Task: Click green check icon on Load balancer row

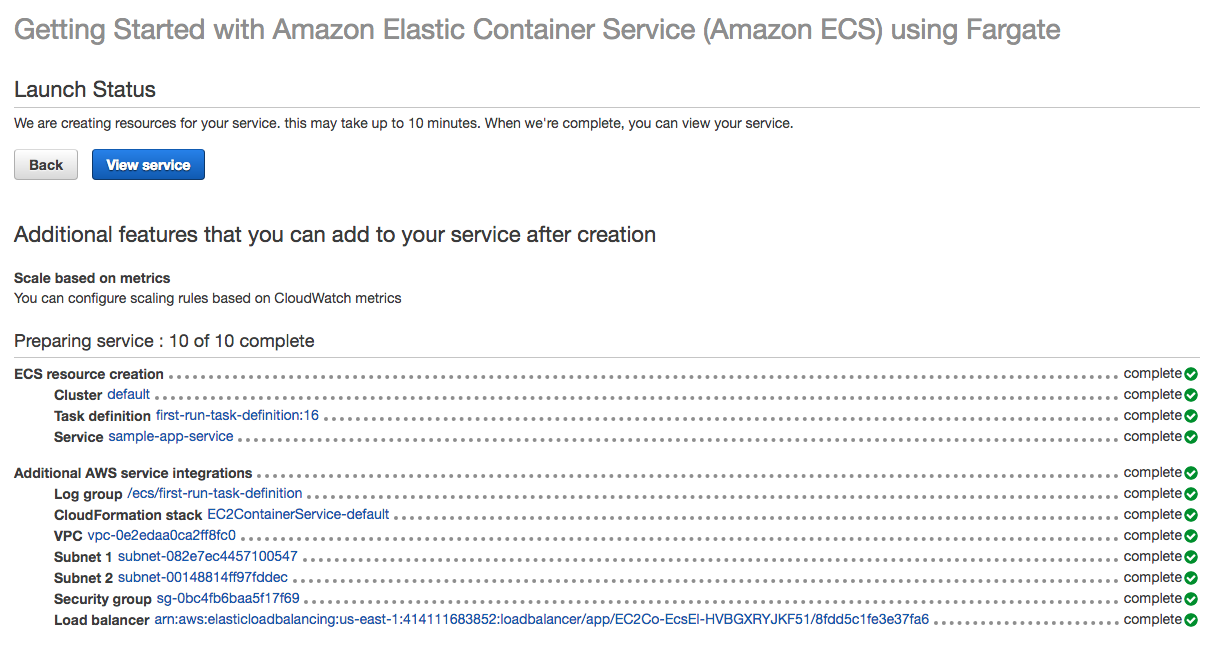Action: coord(1191,620)
